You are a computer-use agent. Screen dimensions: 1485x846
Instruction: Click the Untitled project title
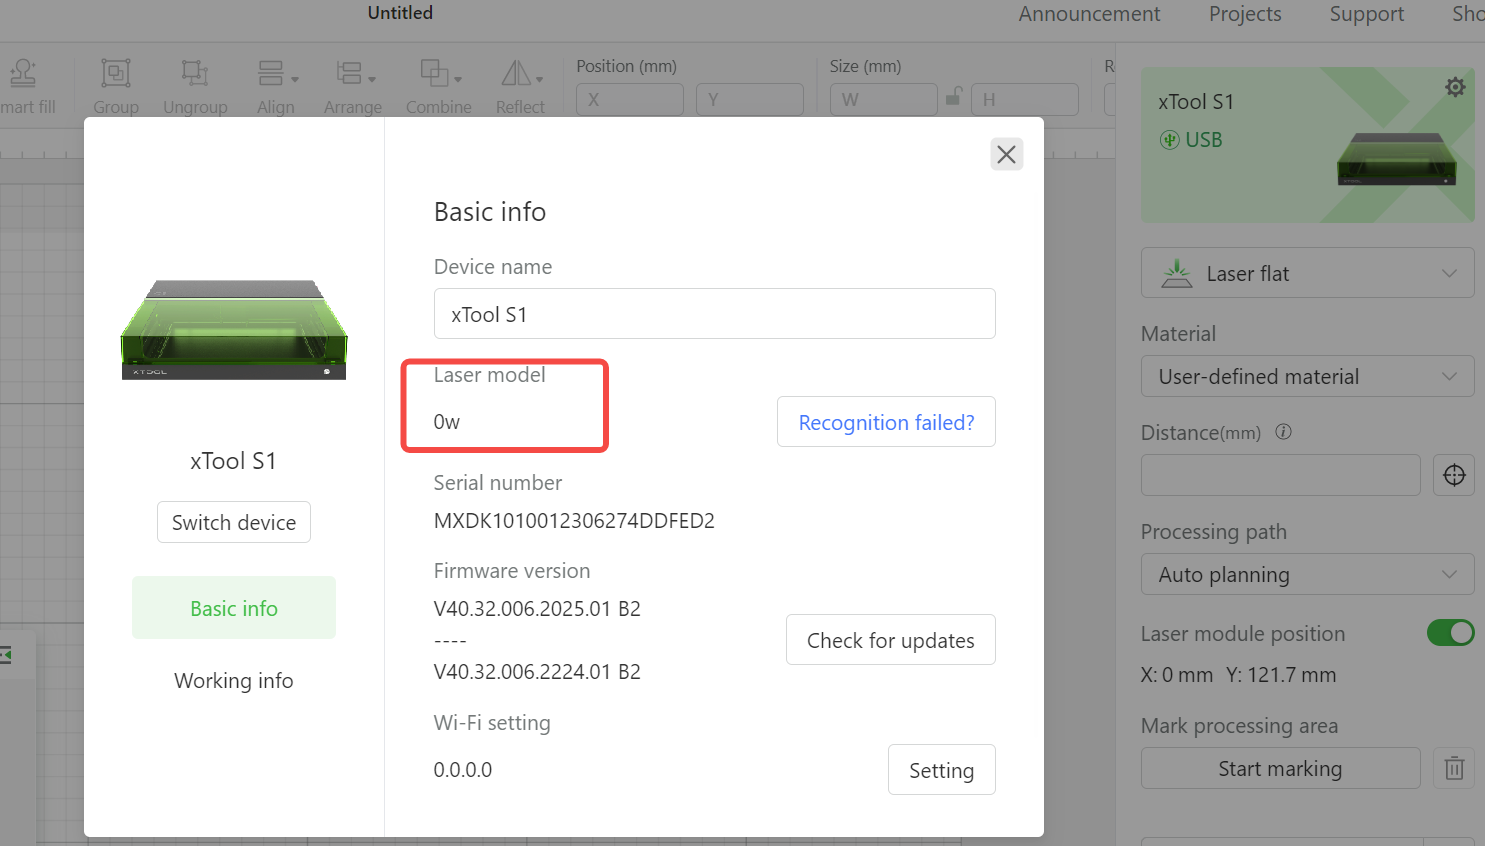tap(400, 13)
